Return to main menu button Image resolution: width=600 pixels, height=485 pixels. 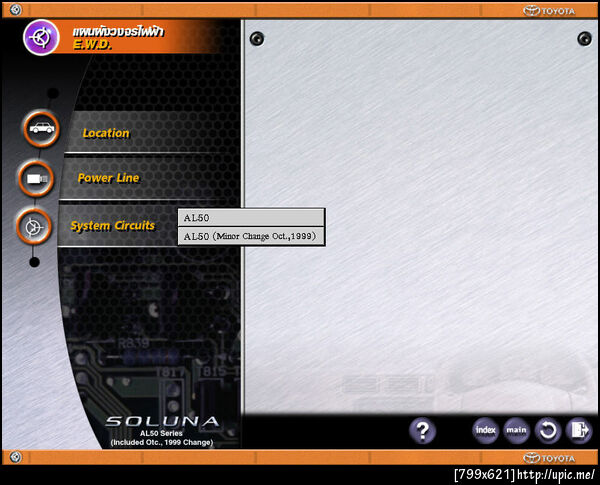(x=516, y=431)
